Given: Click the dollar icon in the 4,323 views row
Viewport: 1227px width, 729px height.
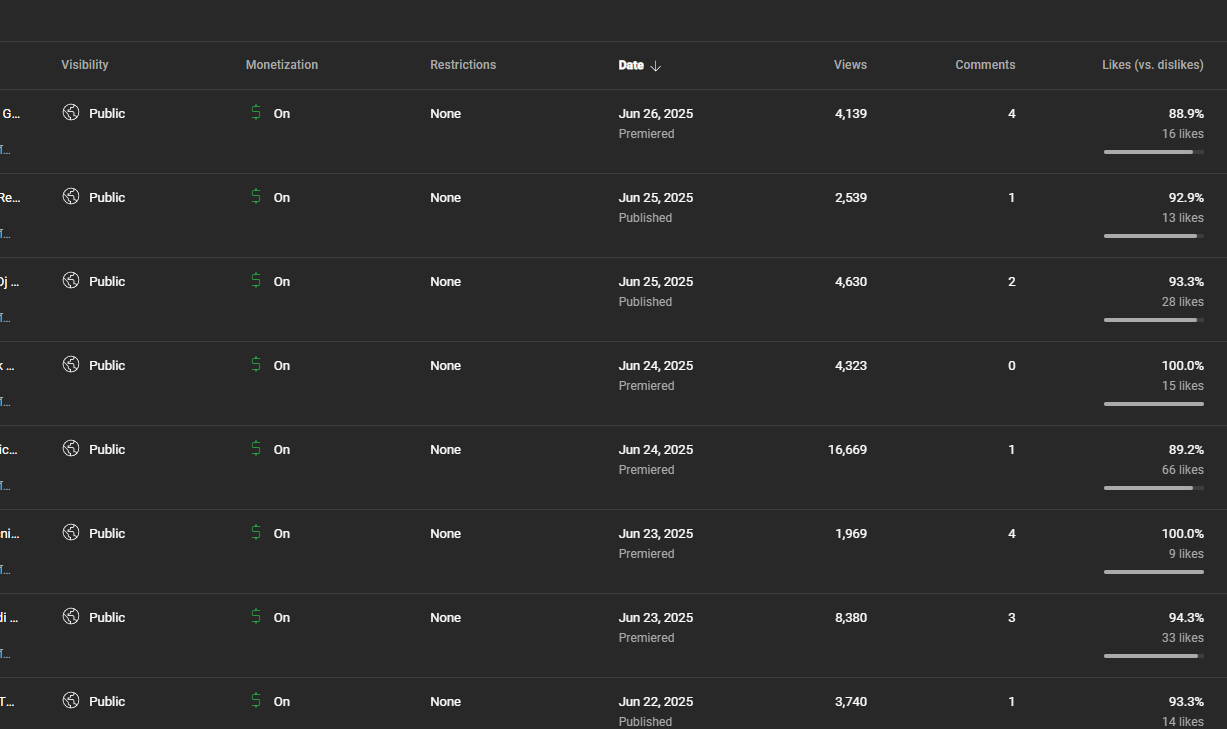Looking at the screenshot, I should point(256,364).
